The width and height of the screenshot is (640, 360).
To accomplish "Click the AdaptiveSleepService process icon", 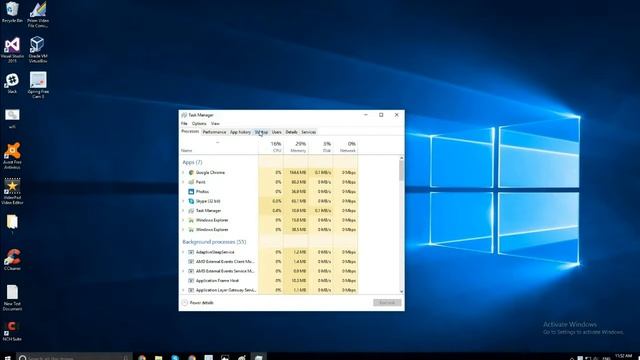I will (191, 252).
